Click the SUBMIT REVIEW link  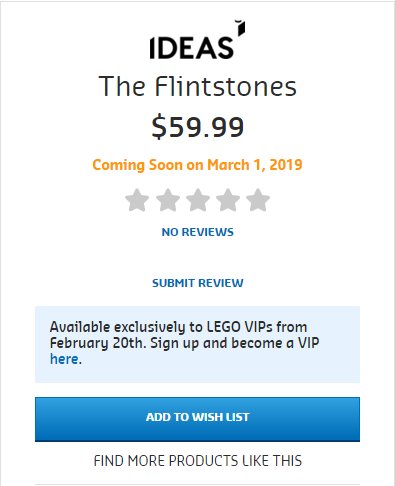coord(198,283)
